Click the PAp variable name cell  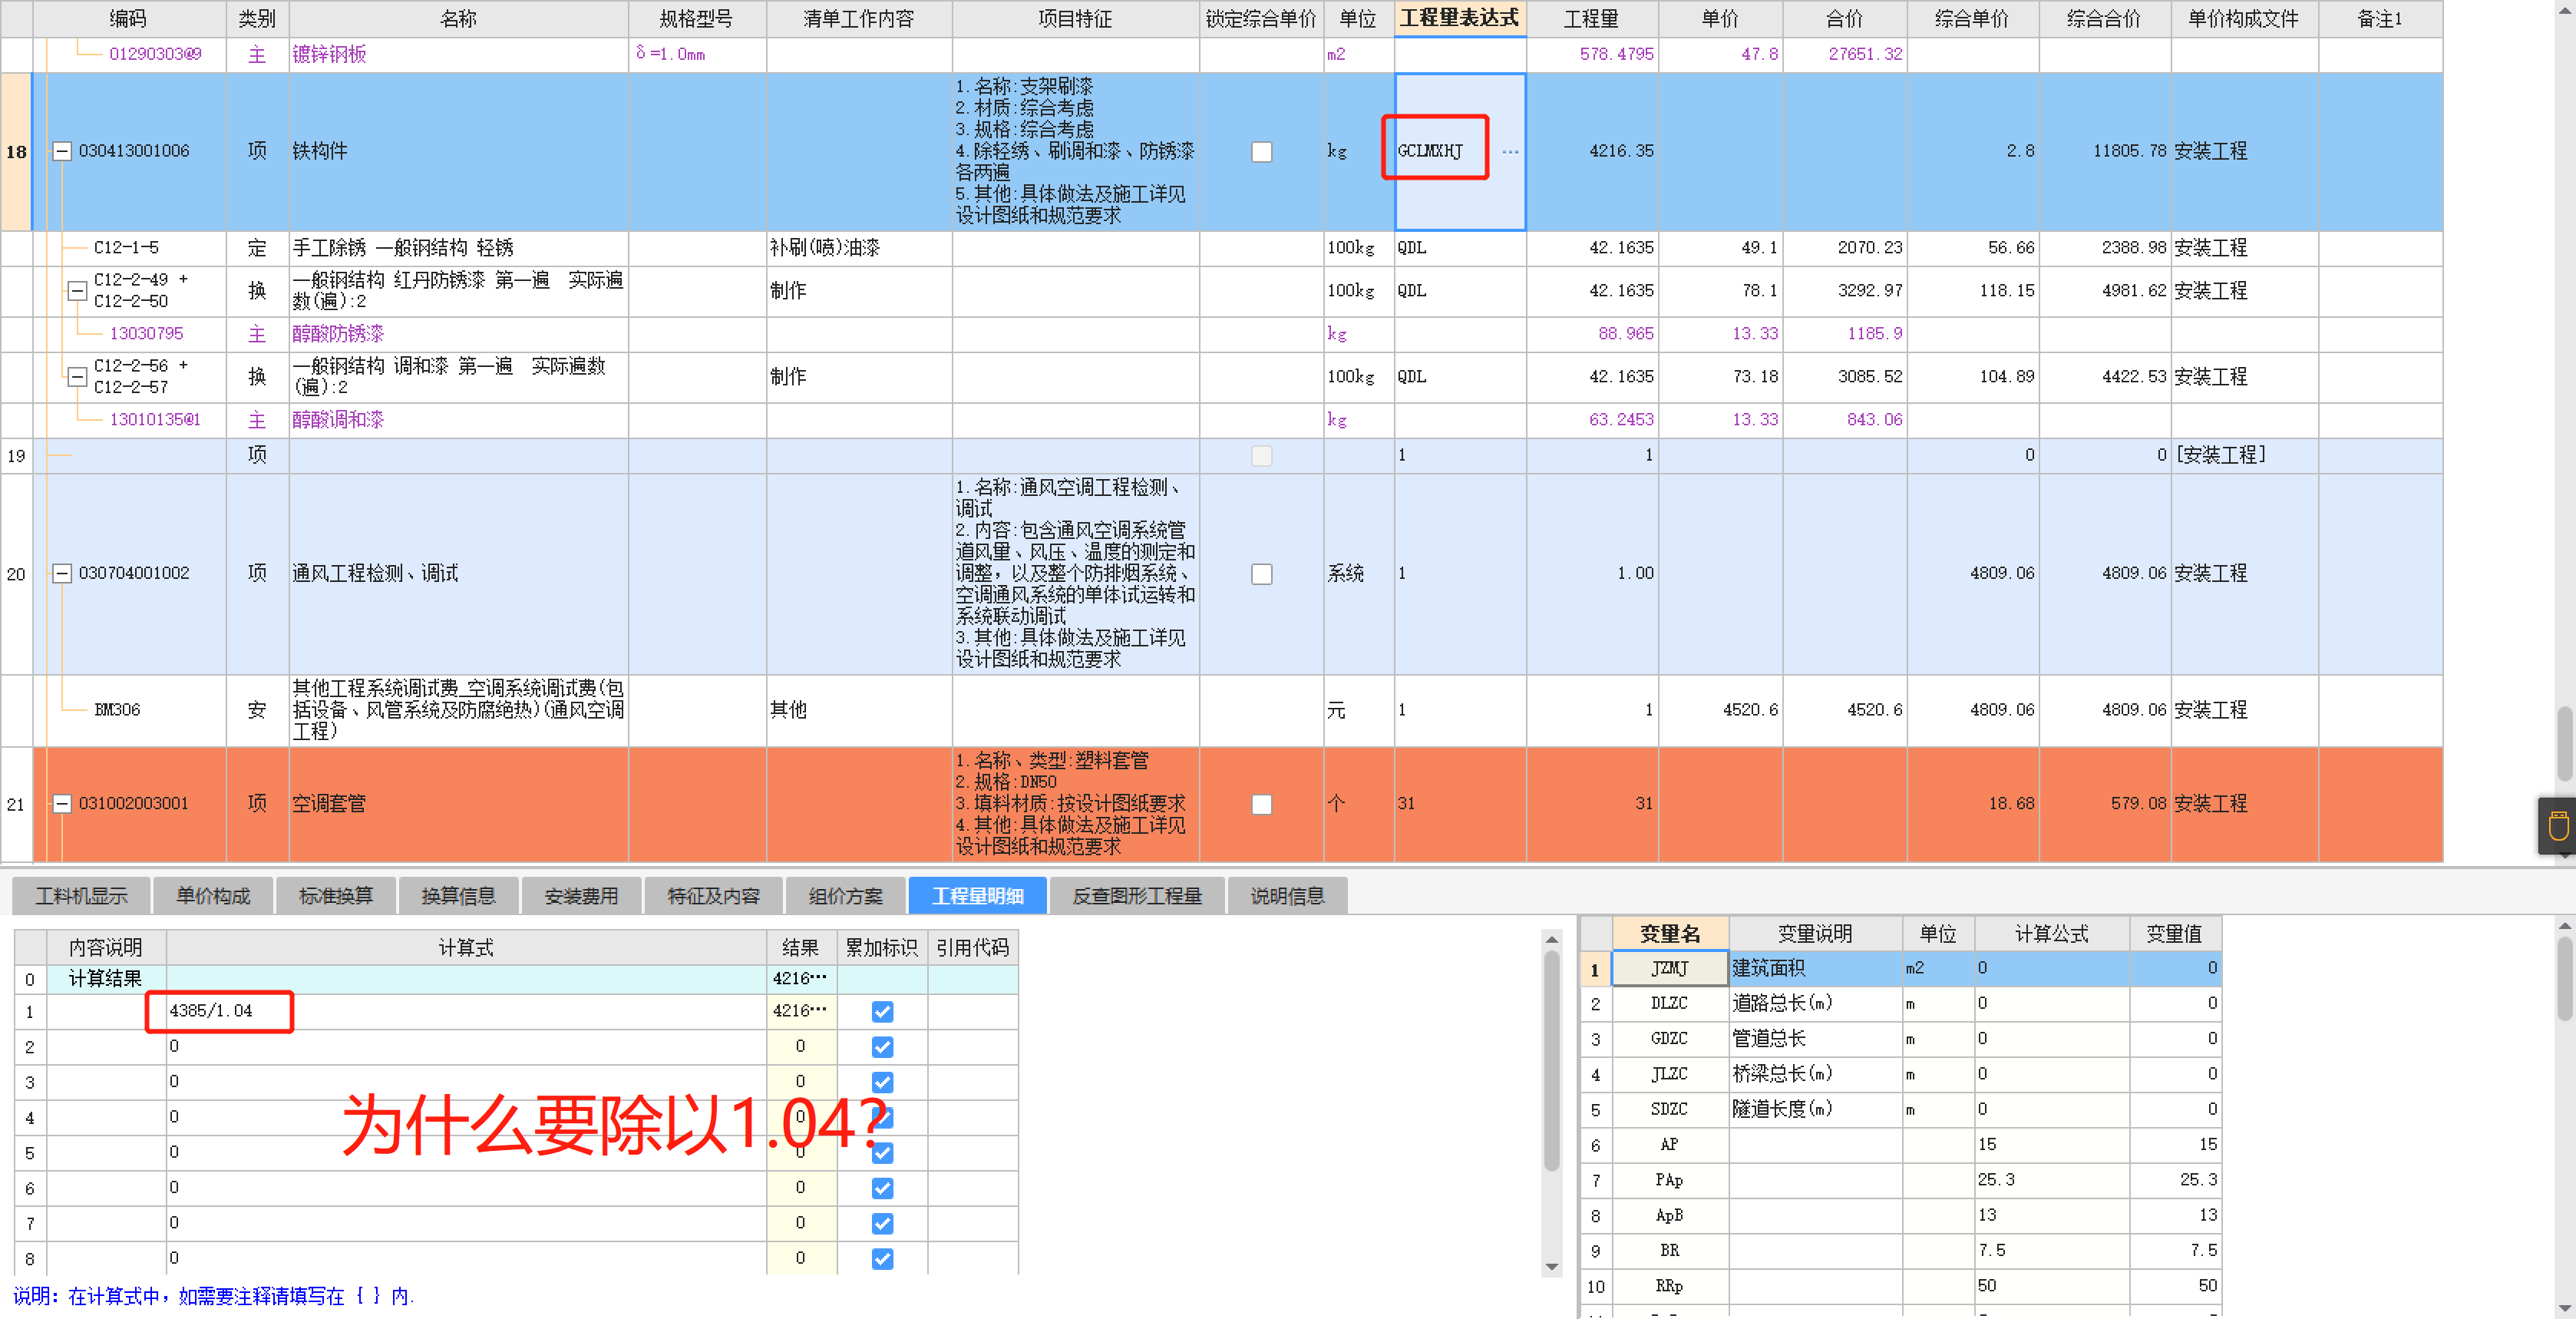pos(1670,1180)
